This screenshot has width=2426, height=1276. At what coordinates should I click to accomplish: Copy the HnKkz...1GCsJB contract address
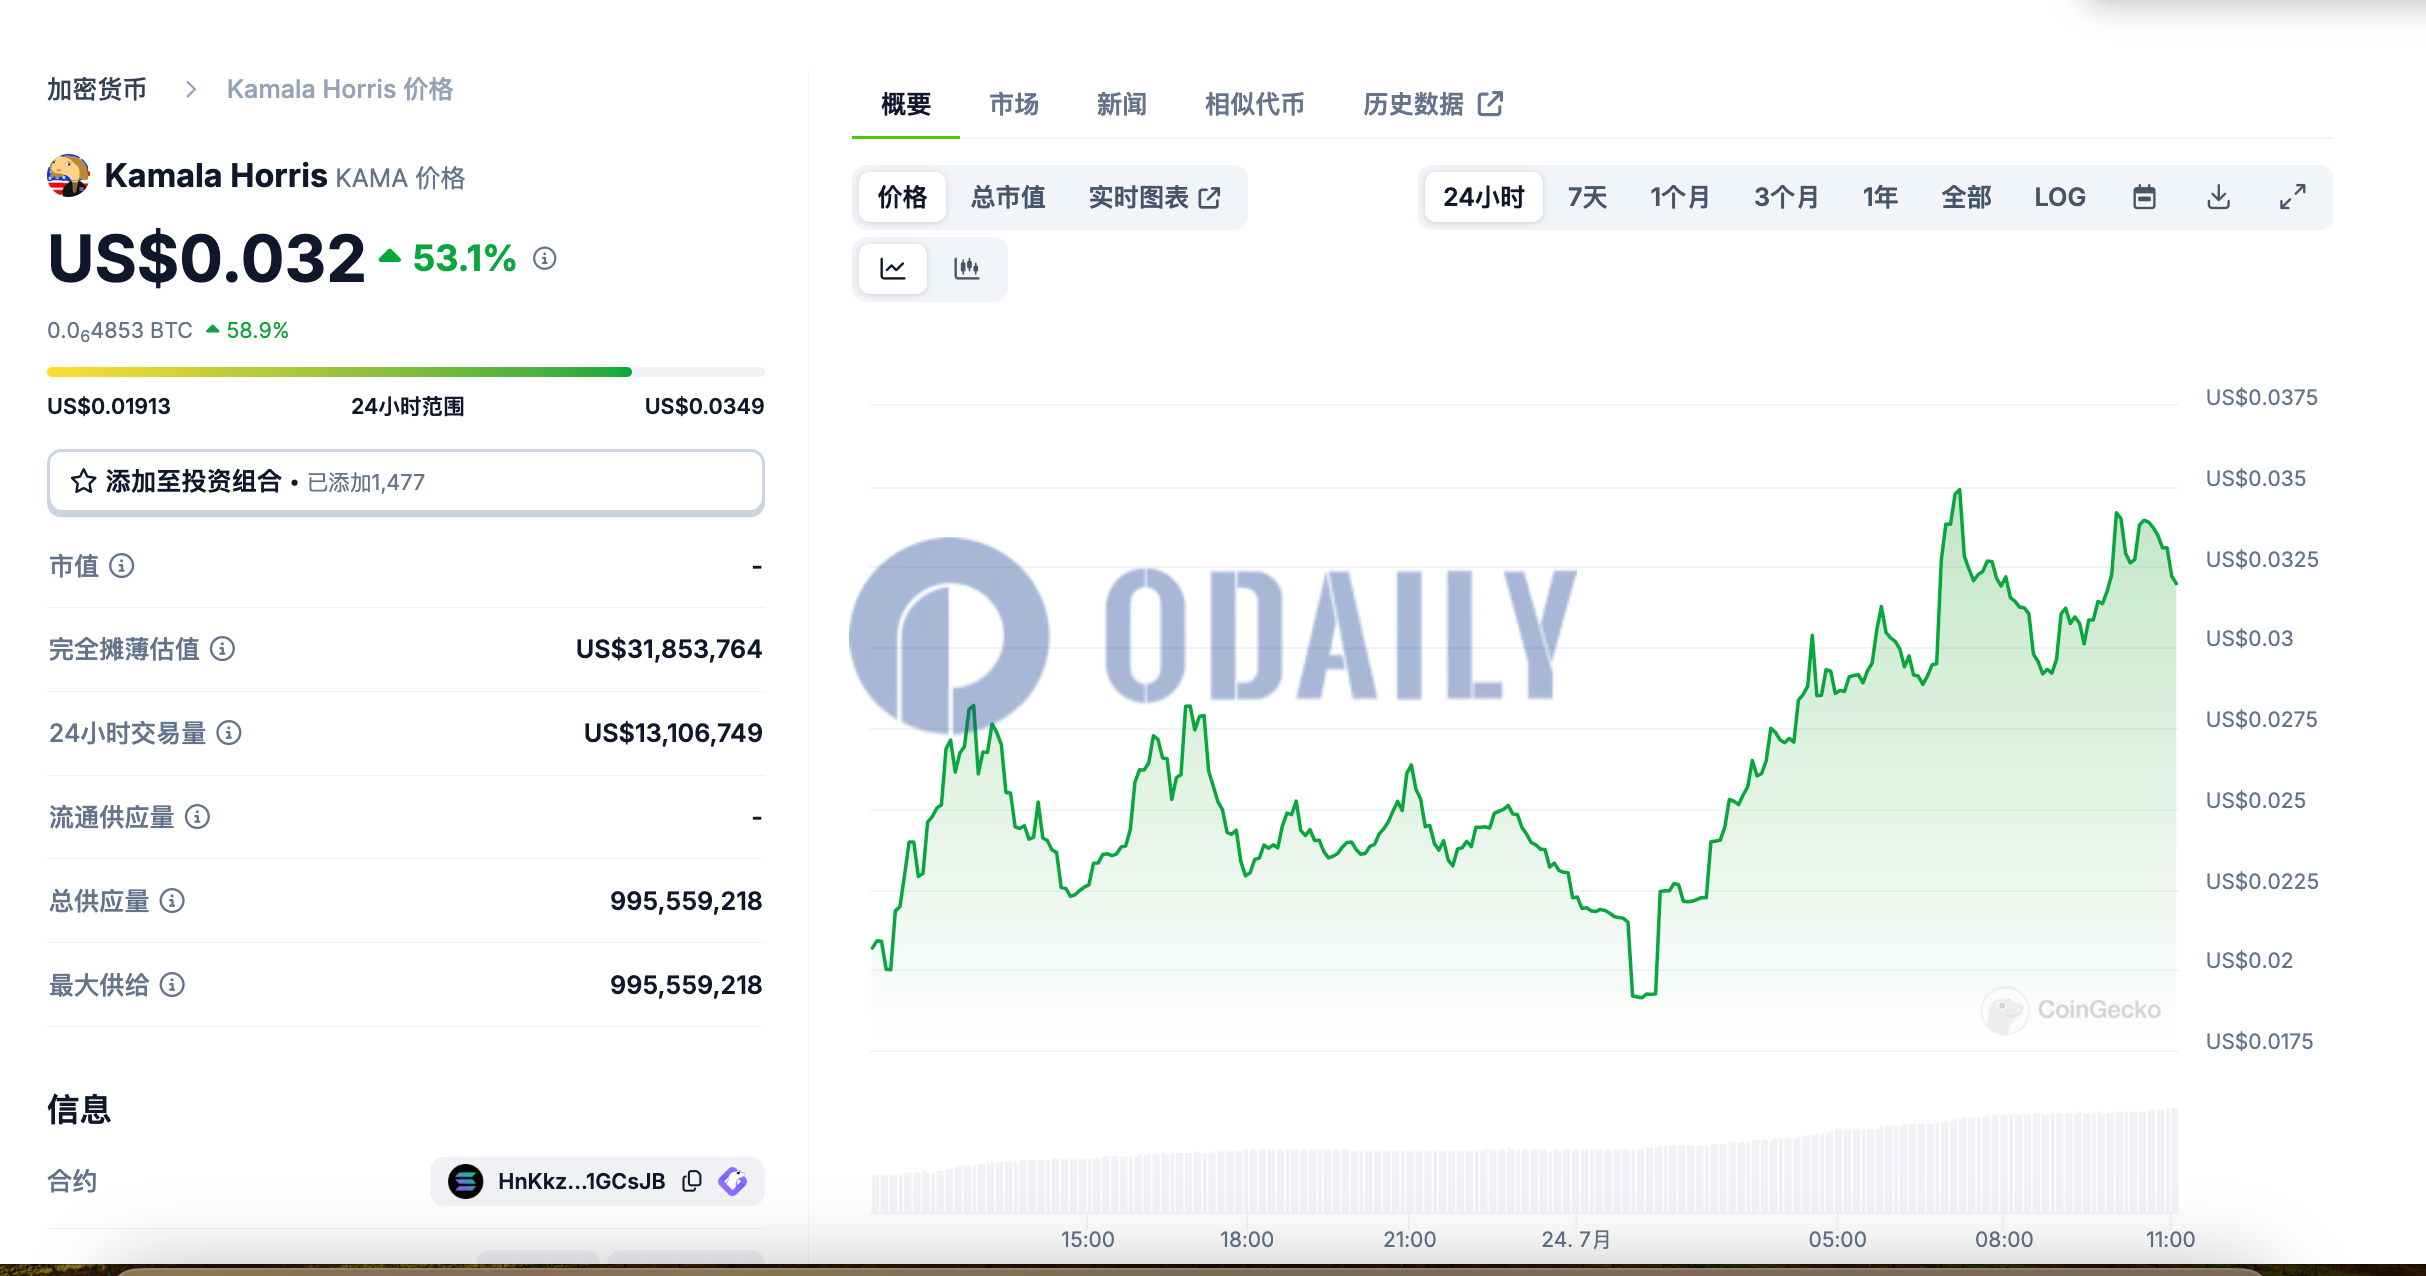(692, 1181)
